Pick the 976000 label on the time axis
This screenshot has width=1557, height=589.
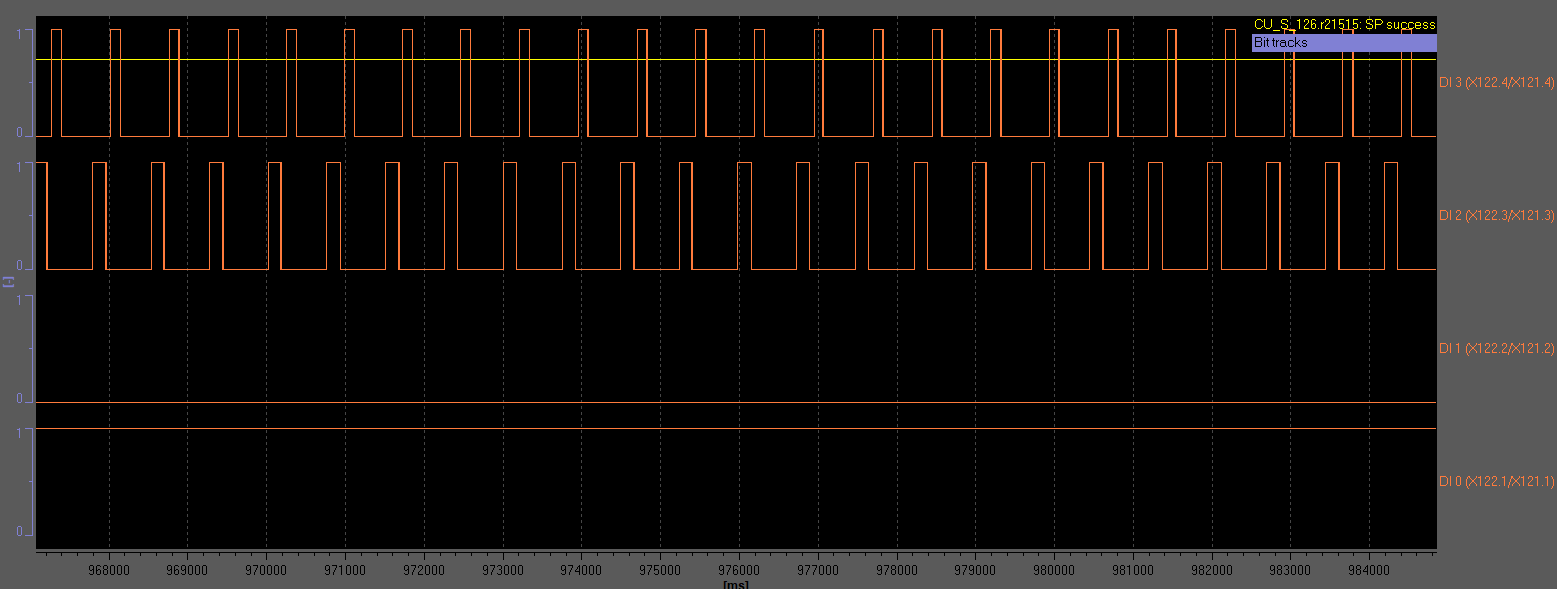[739, 569]
